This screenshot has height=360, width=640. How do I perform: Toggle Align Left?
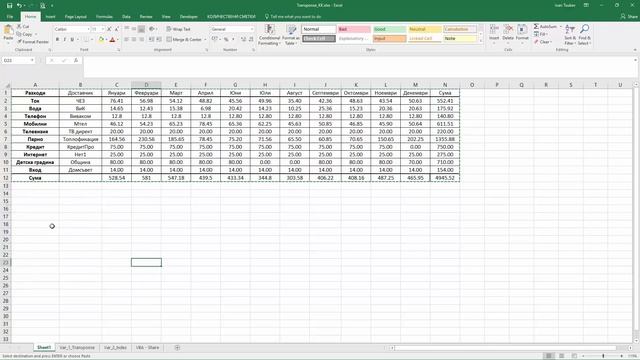click(x=127, y=40)
